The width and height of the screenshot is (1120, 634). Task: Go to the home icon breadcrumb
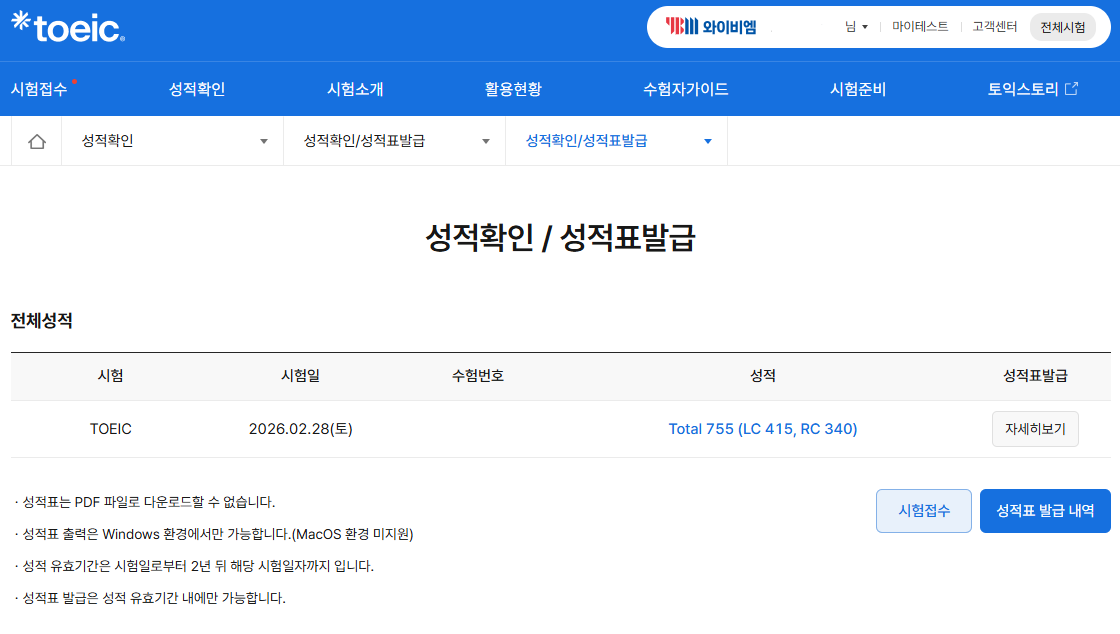pyautogui.click(x=37, y=141)
